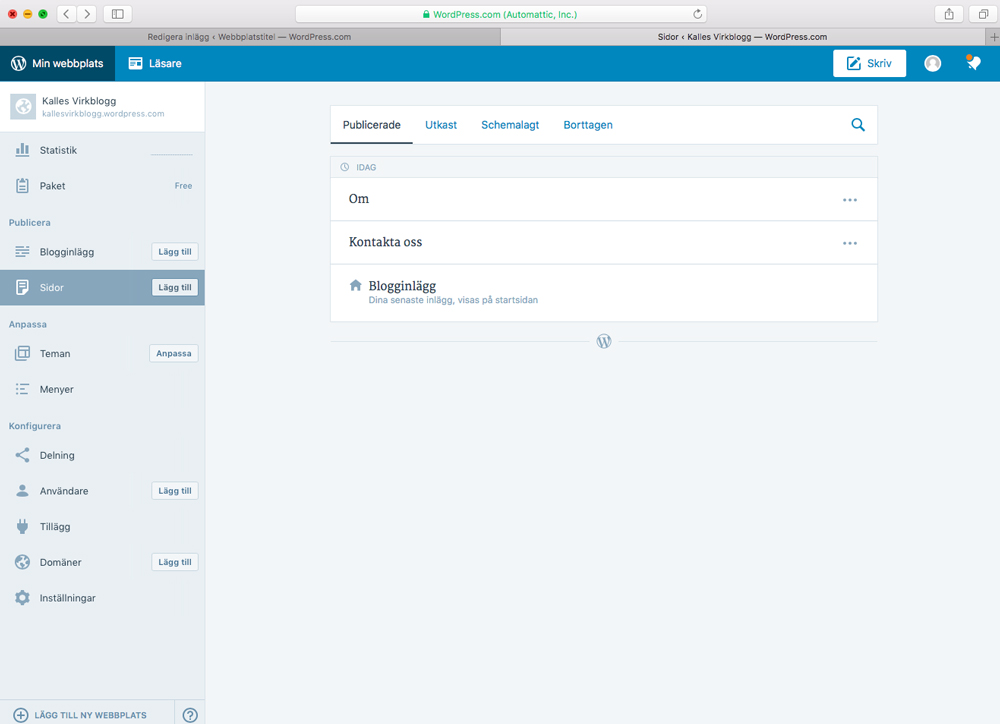Viewport: 1000px width, 724px height.
Task: Expand options menu for the Om page
Action: point(849,200)
